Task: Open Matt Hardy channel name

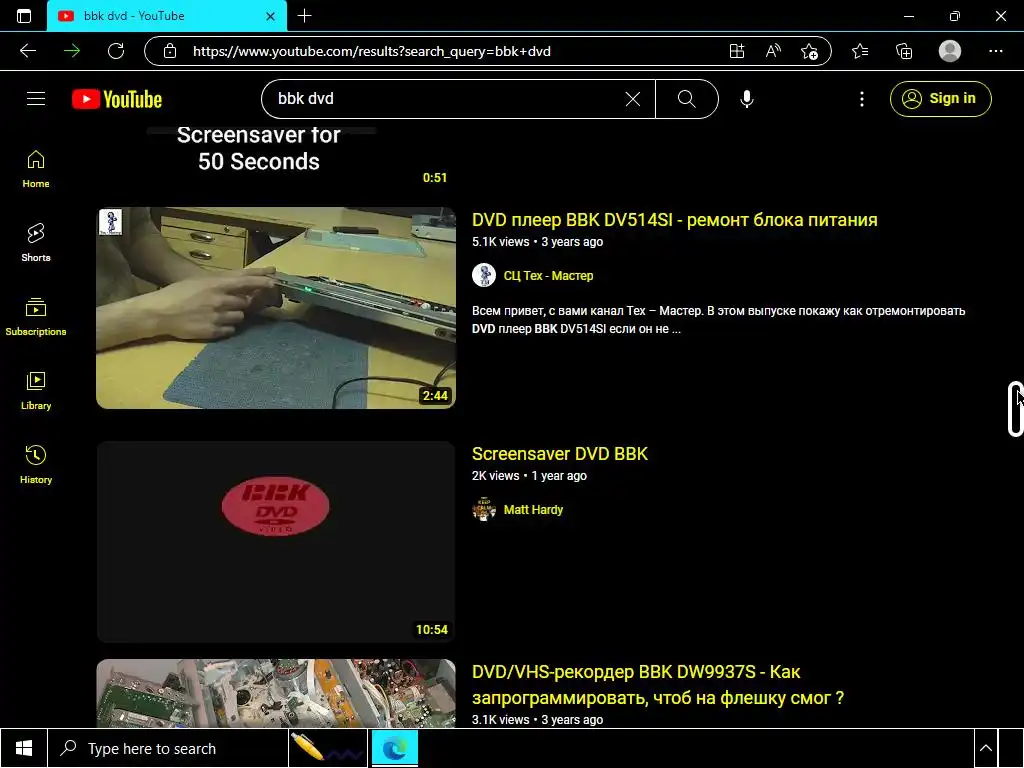Action: click(533, 509)
